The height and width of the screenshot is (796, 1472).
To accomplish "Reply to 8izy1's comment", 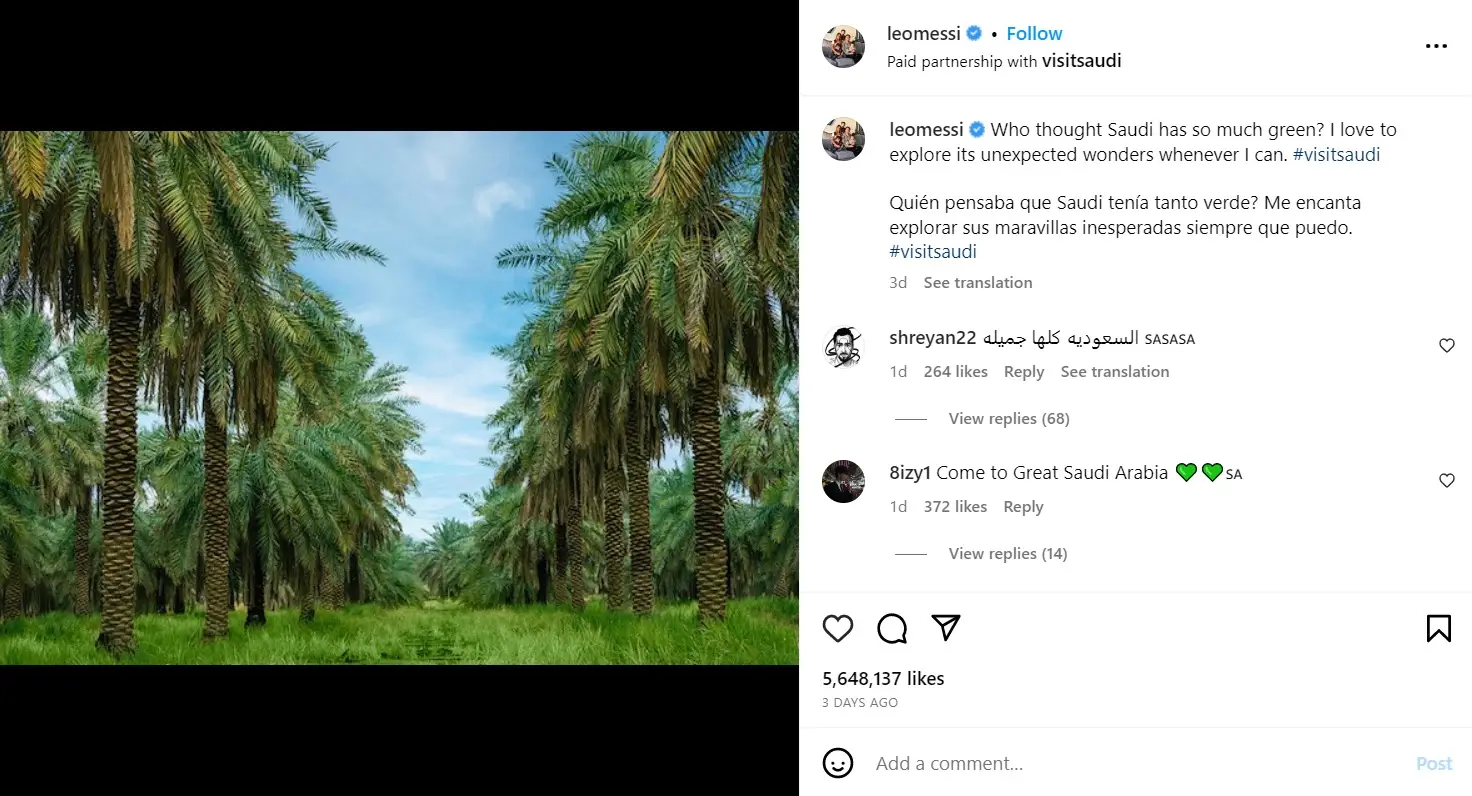I will coord(1022,506).
